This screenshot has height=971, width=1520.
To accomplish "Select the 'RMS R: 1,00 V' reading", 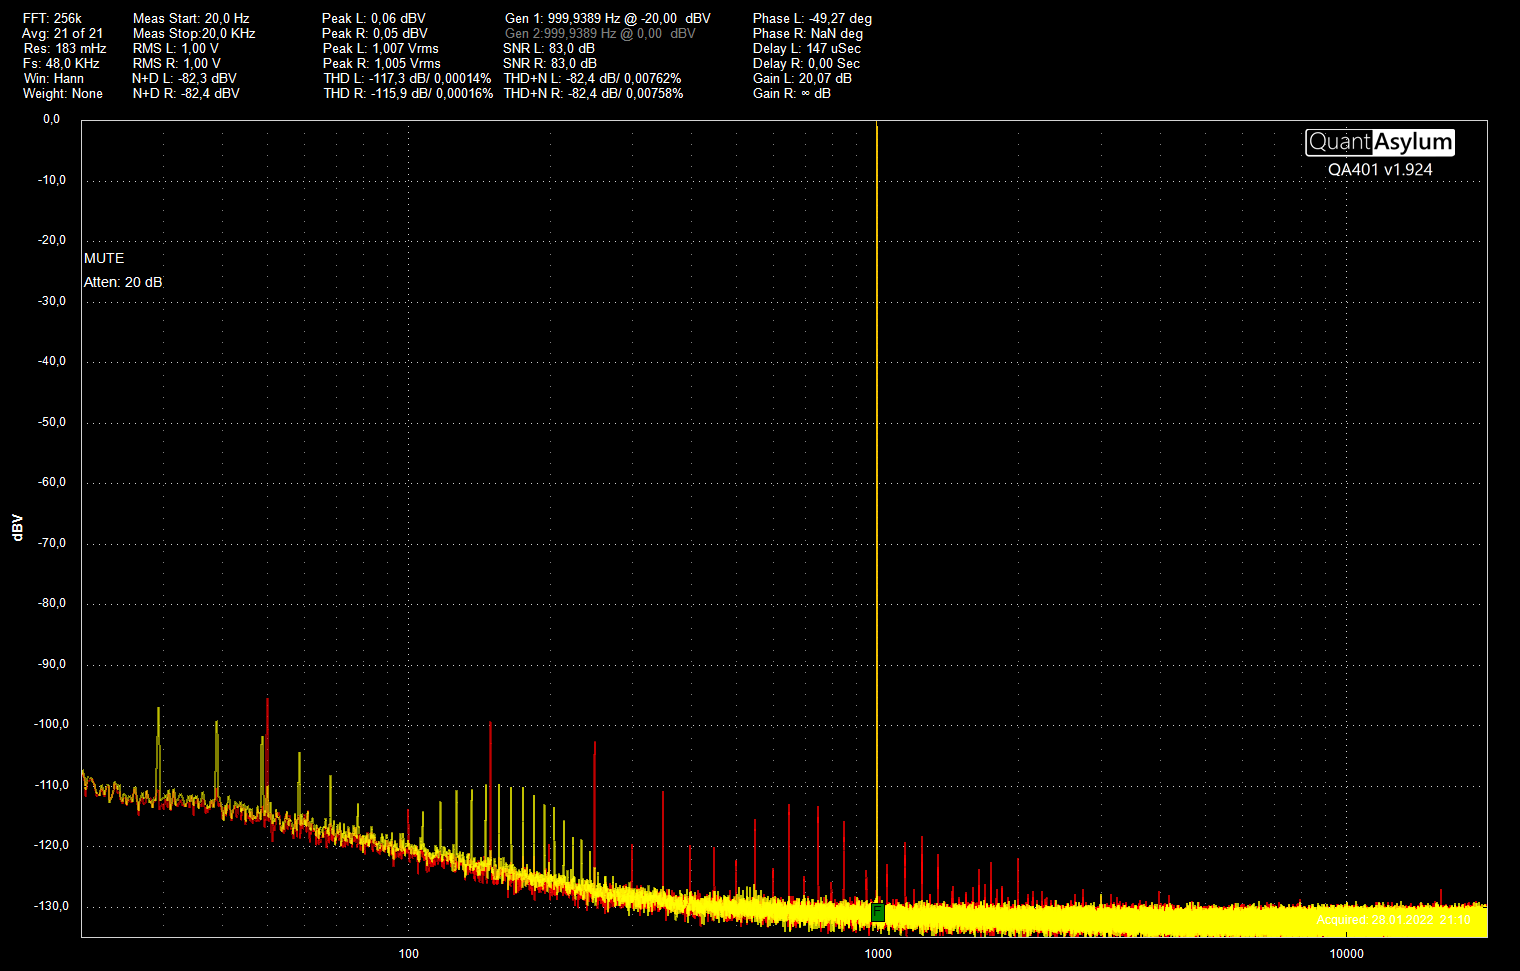I will click(x=176, y=64).
